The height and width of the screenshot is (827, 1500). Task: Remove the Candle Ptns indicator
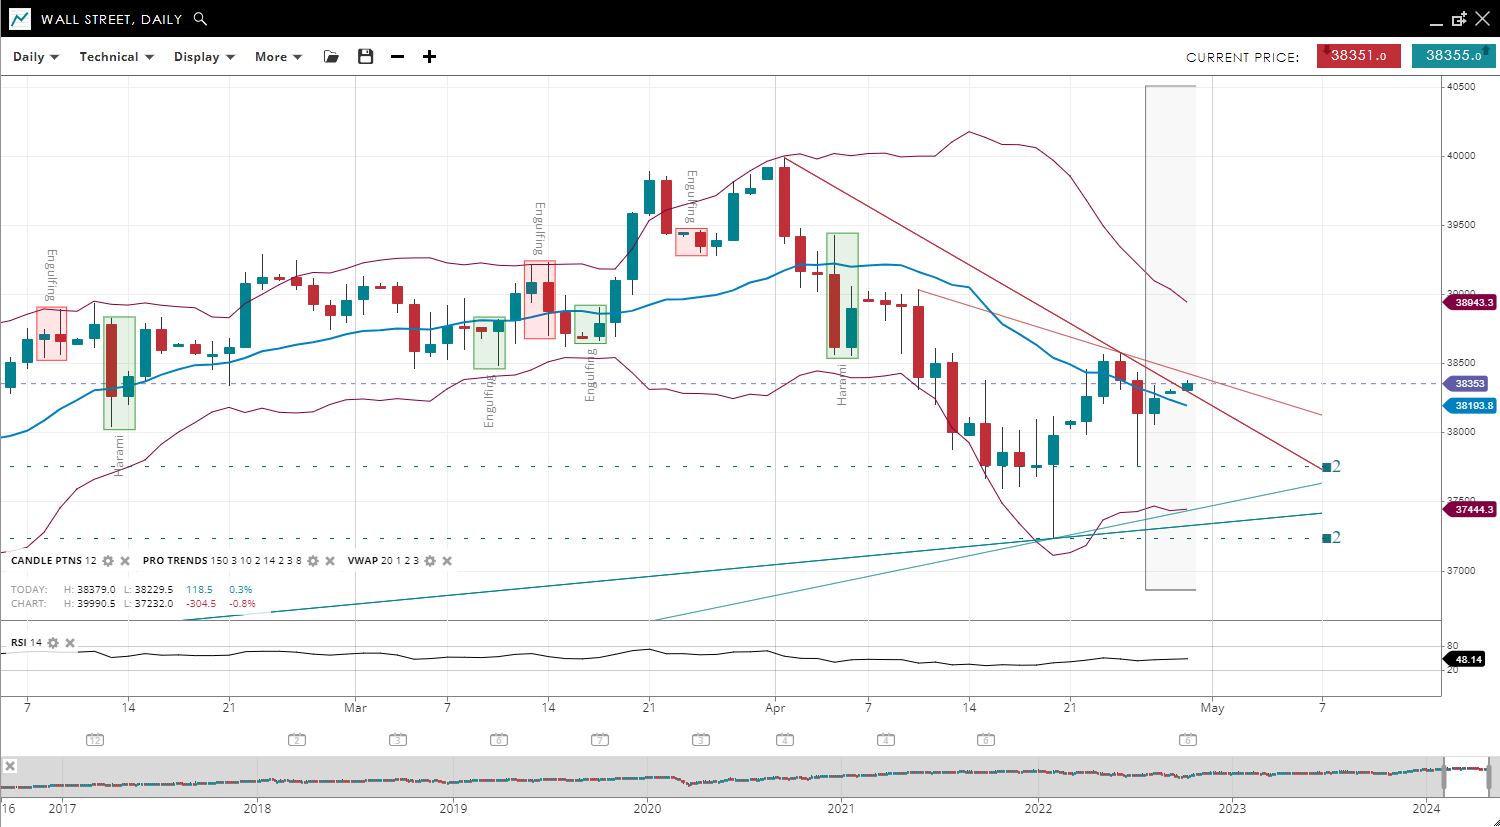pyautogui.click(x=125, y=561)
